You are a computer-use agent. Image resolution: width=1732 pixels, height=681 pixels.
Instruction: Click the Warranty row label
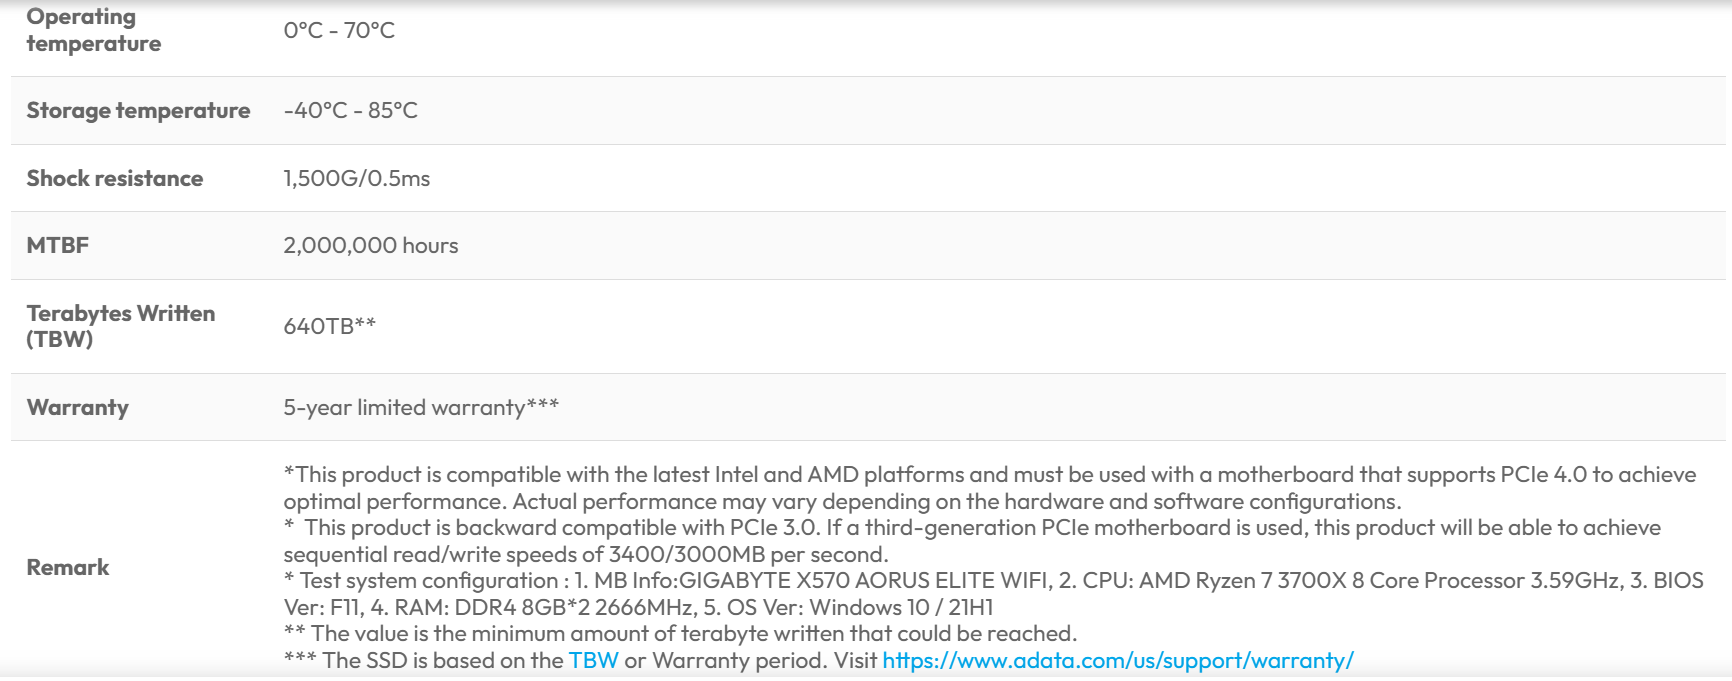coord(77,408)
